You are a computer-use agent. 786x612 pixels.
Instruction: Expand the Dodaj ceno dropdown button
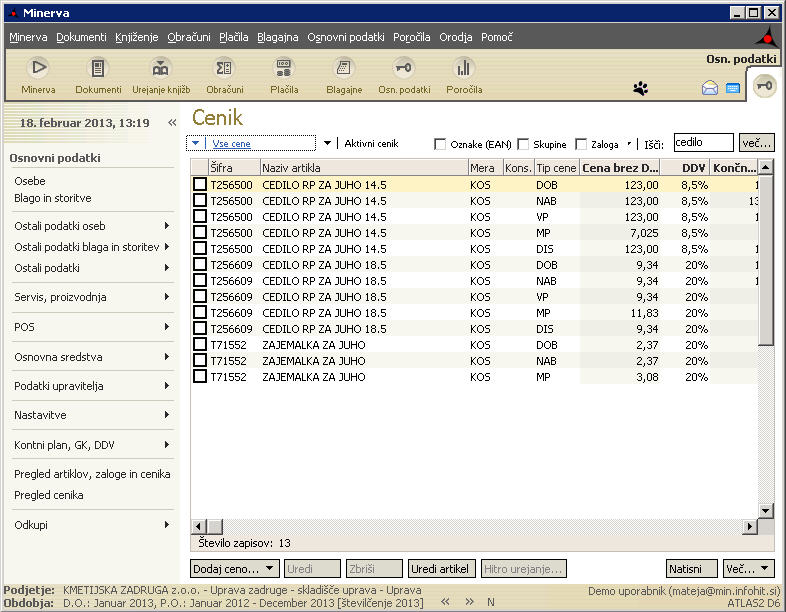pyautogui.click(x=234, y=569)
